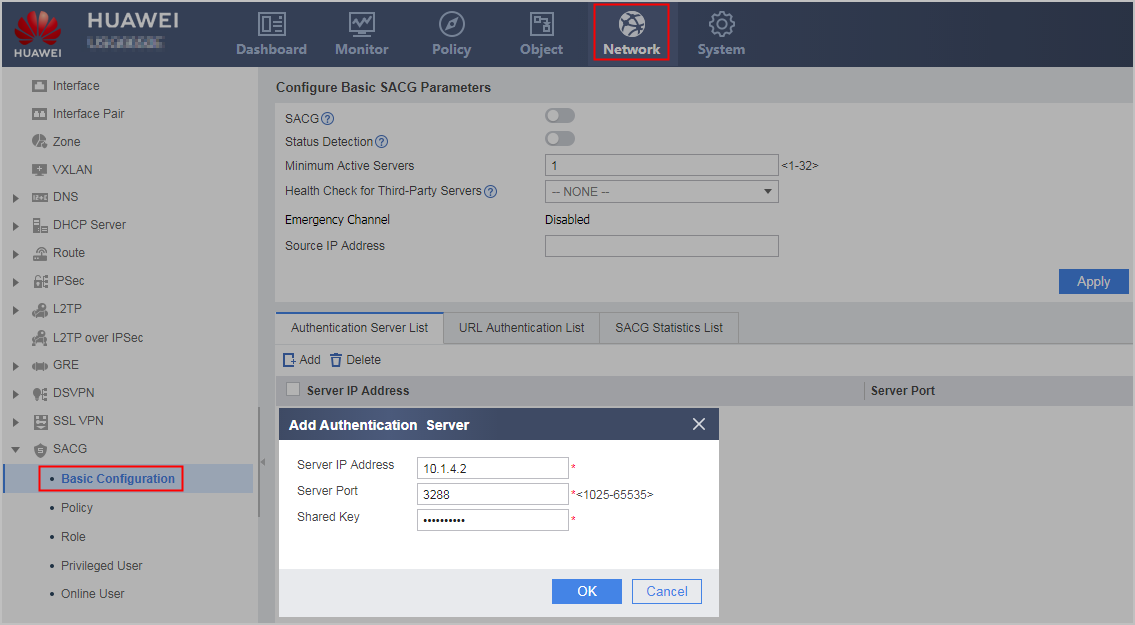The image size is (1135, 625).
Task: Switch to SACG Statistics List tab
Action: (x=669, y=328)
